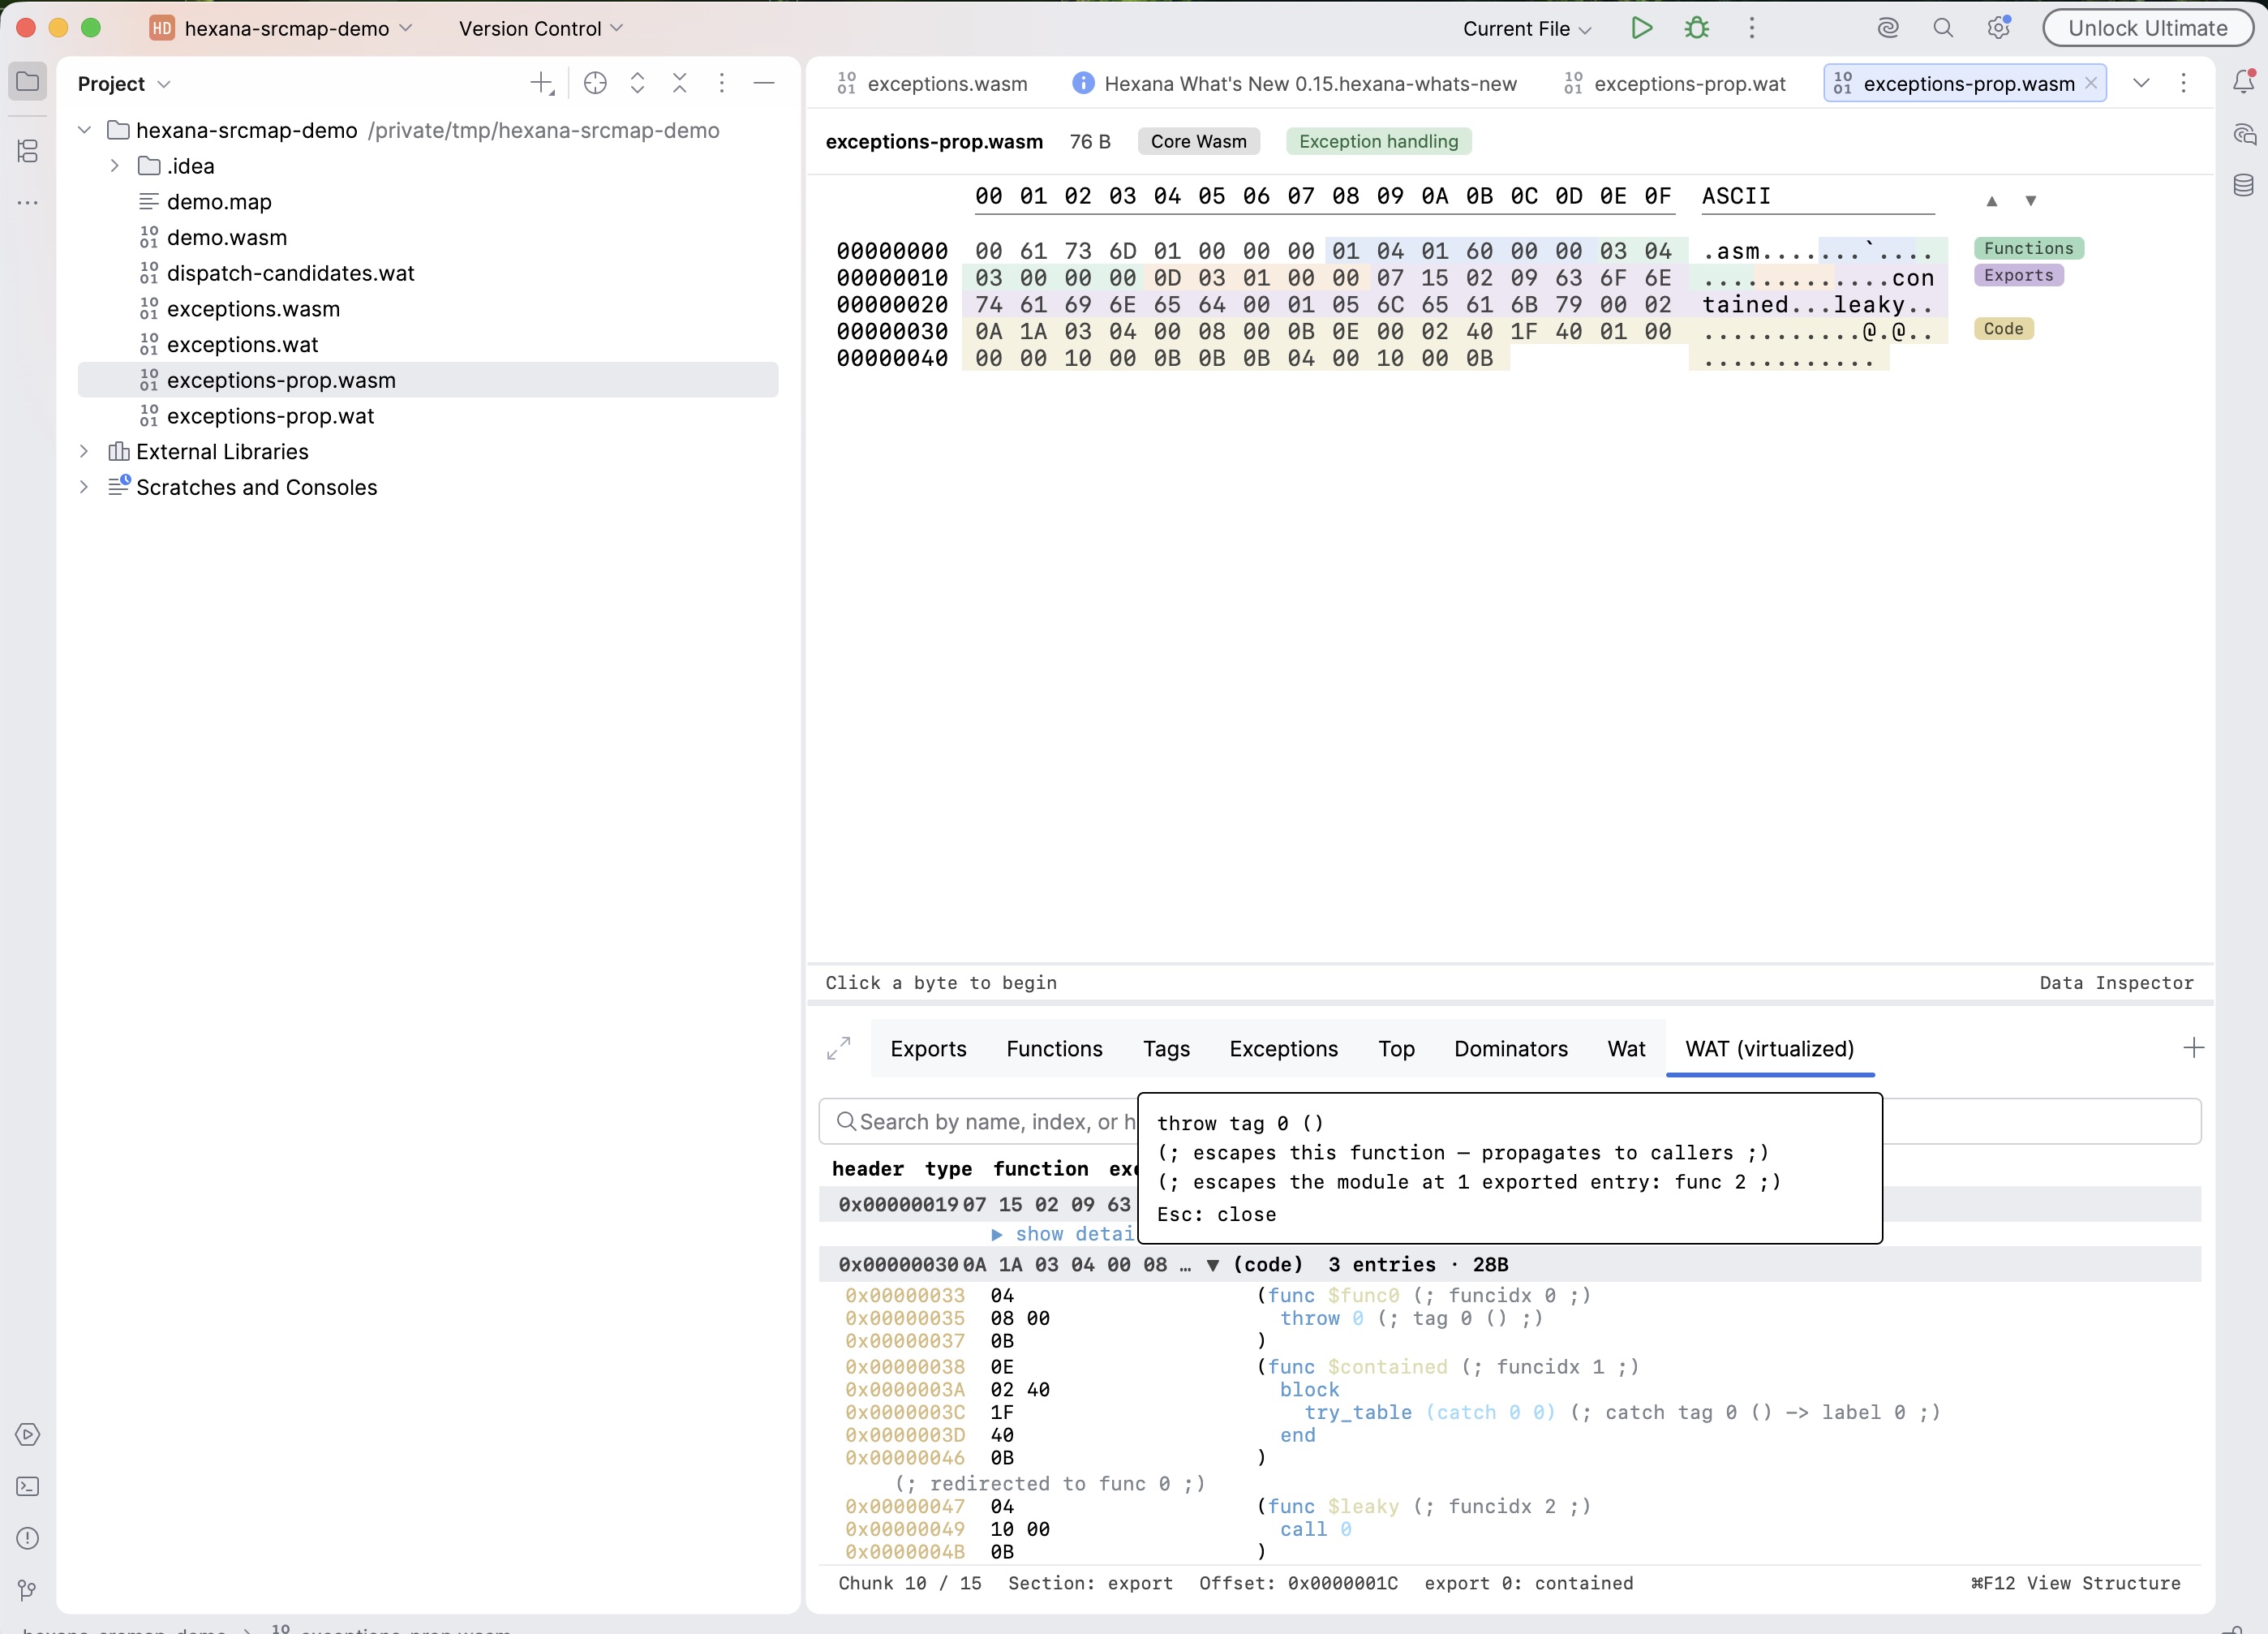
Task: Switch to exceptions.wasm editor tab
Action: (x=932, y=84)
